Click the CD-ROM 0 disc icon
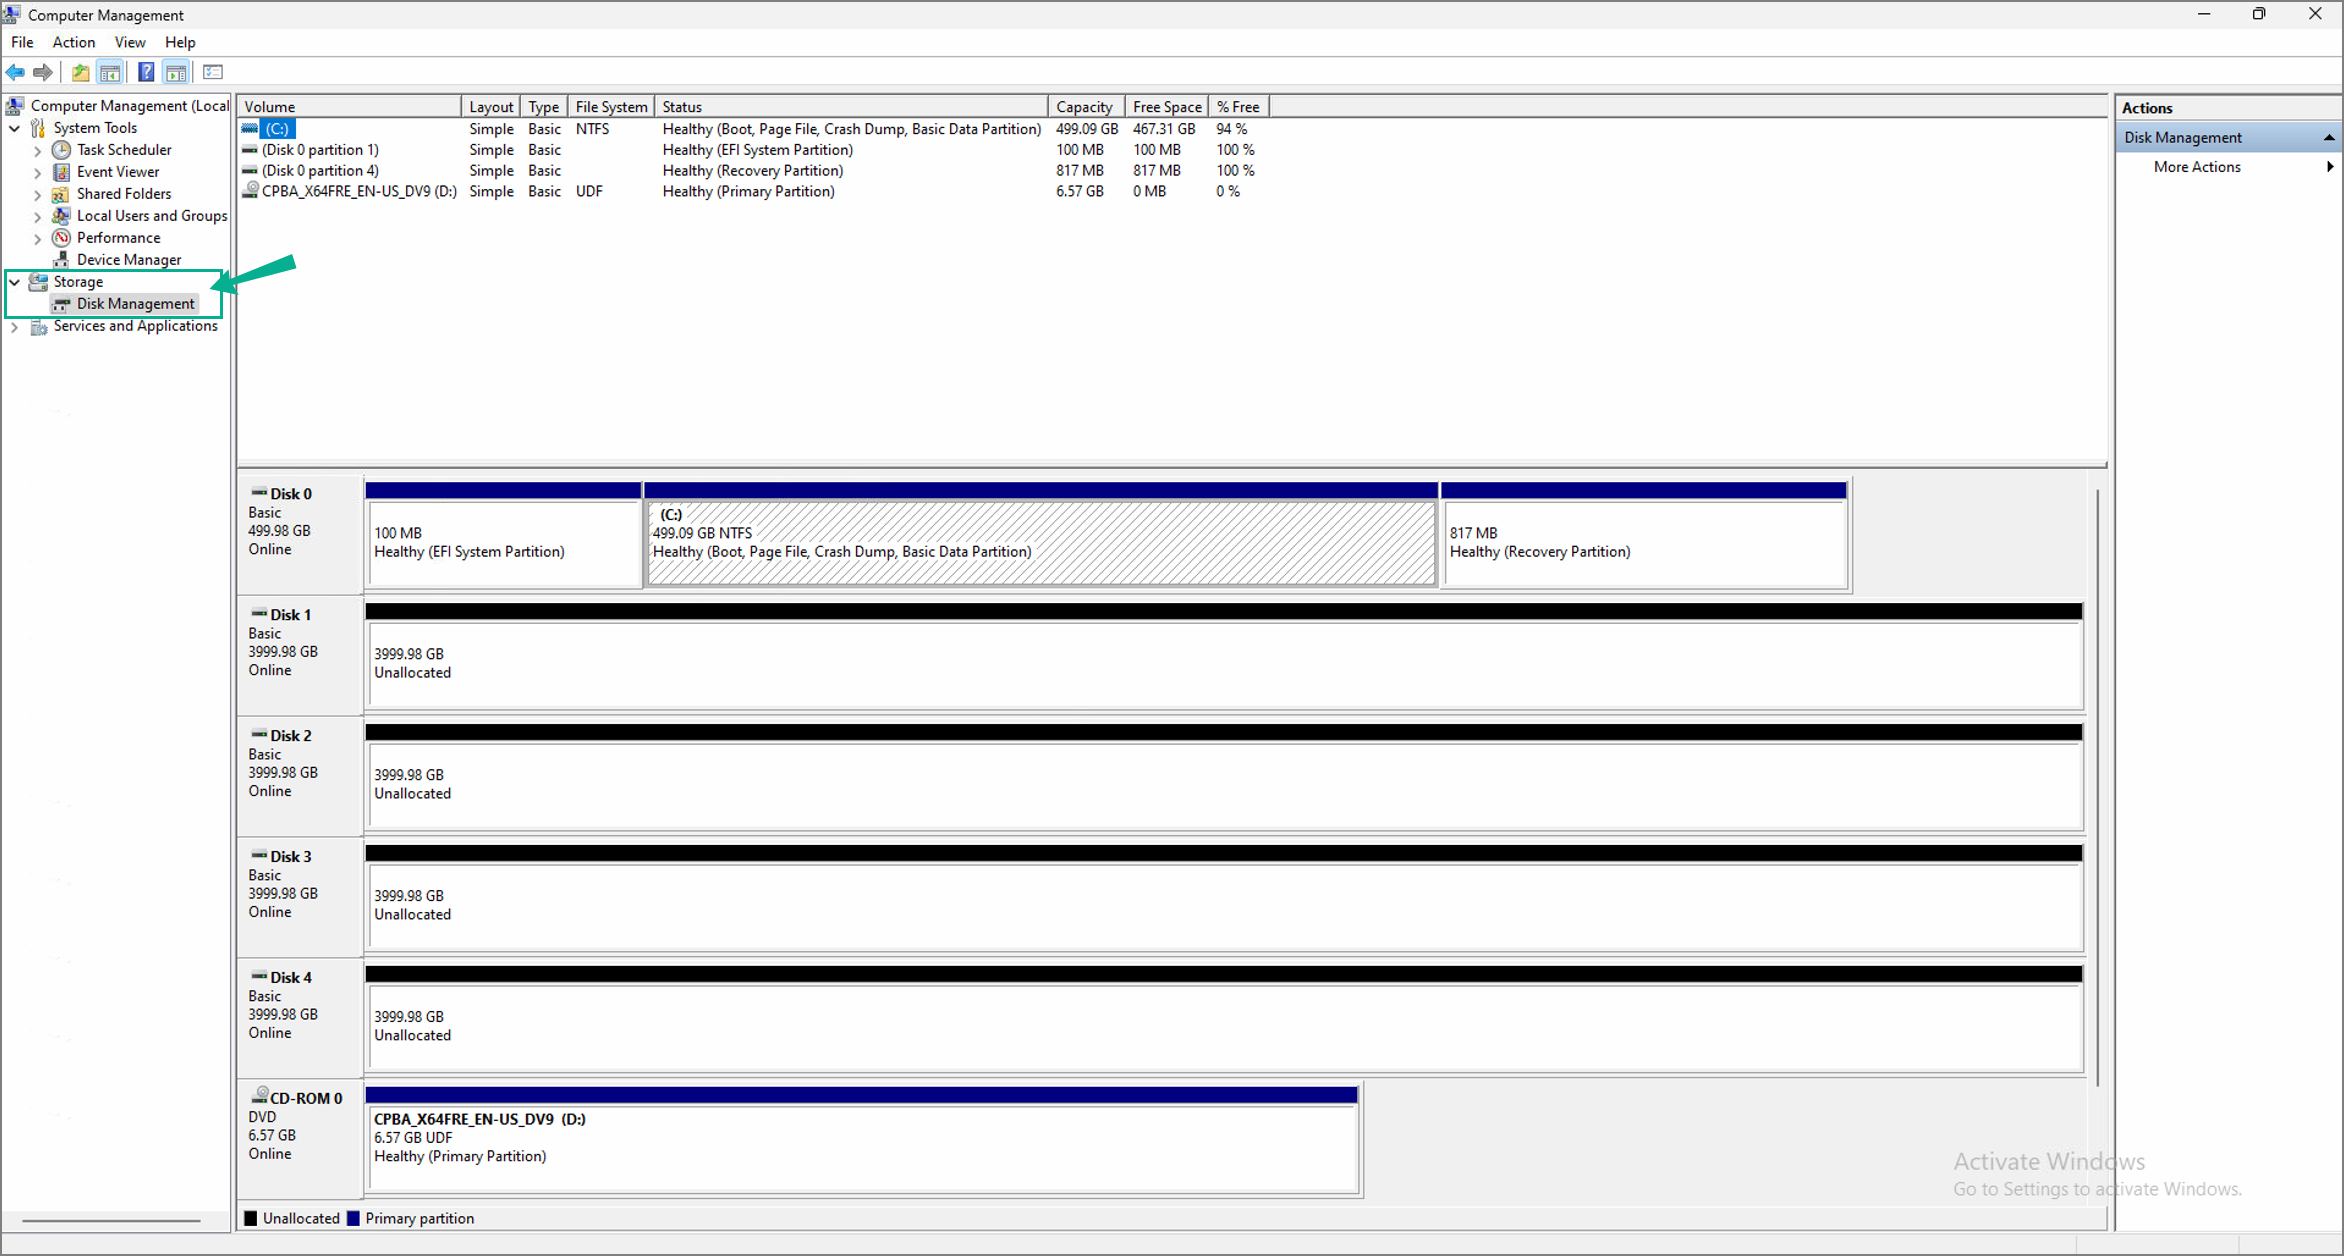Screen dimensions: 2344x1256 [259, 1095]
